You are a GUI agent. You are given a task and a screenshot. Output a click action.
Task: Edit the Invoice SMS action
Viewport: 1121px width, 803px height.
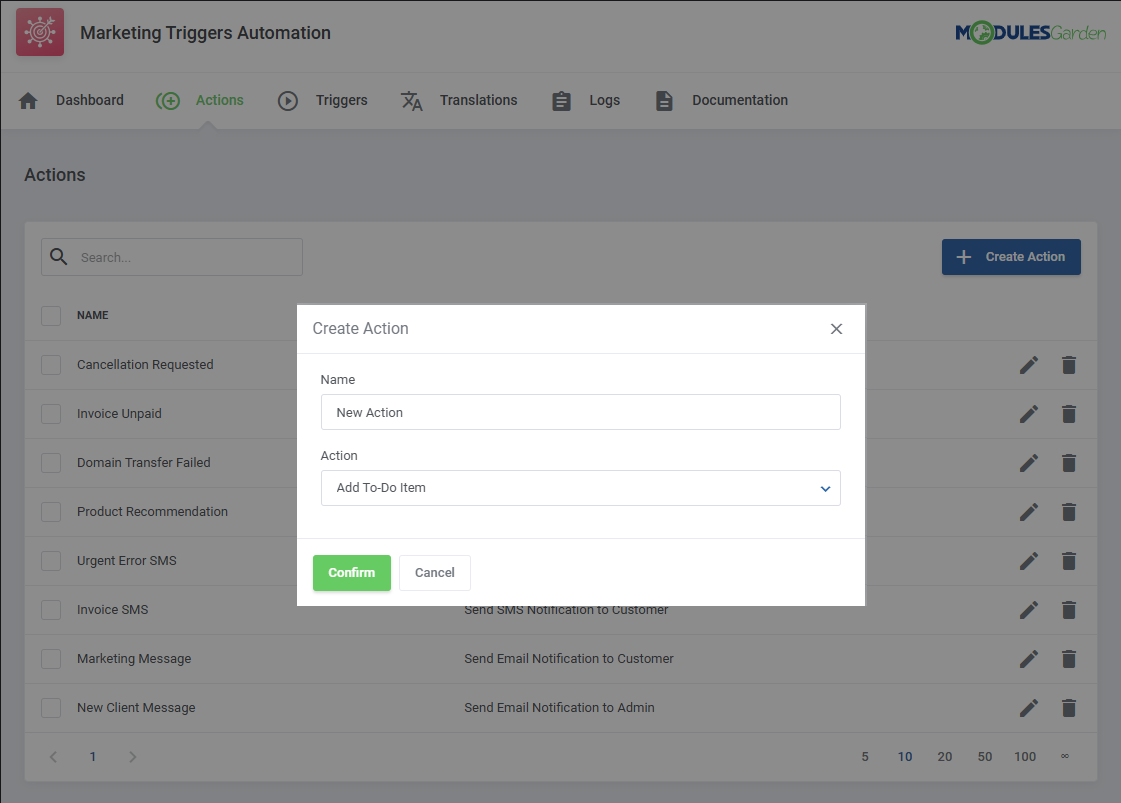click(x=1029, y=610)
